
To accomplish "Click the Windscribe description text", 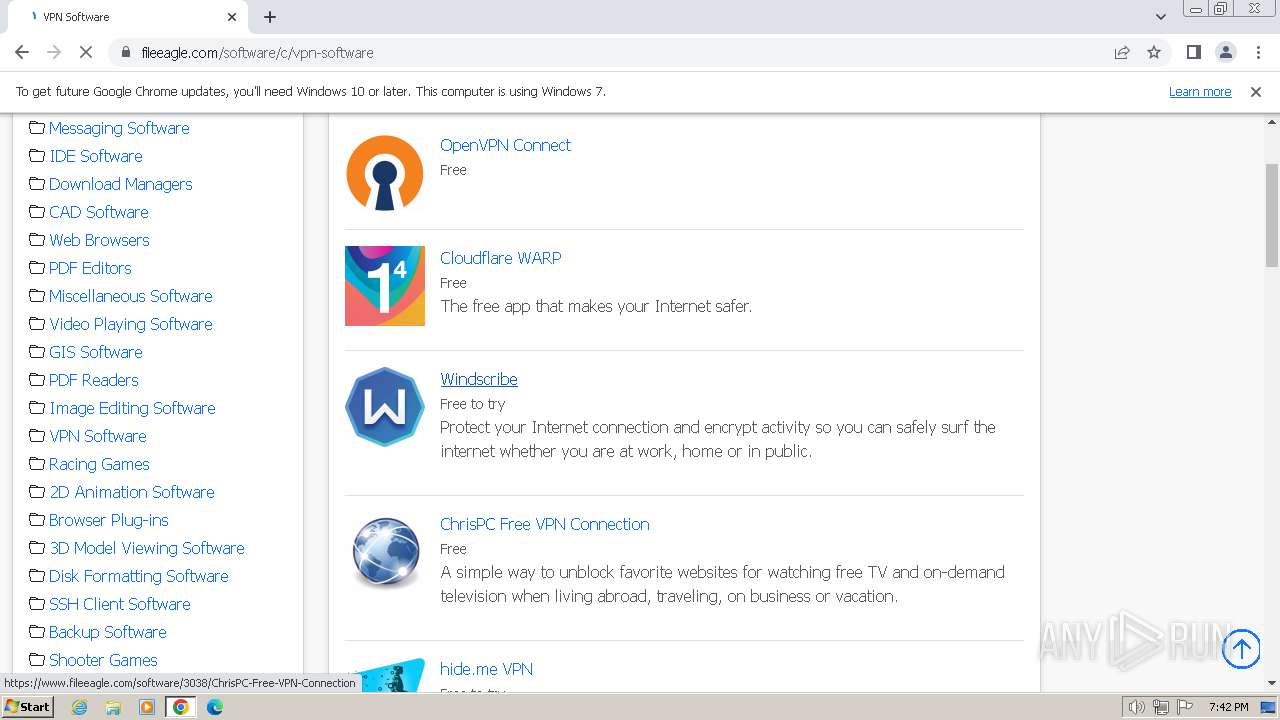I will click(718, 439).
